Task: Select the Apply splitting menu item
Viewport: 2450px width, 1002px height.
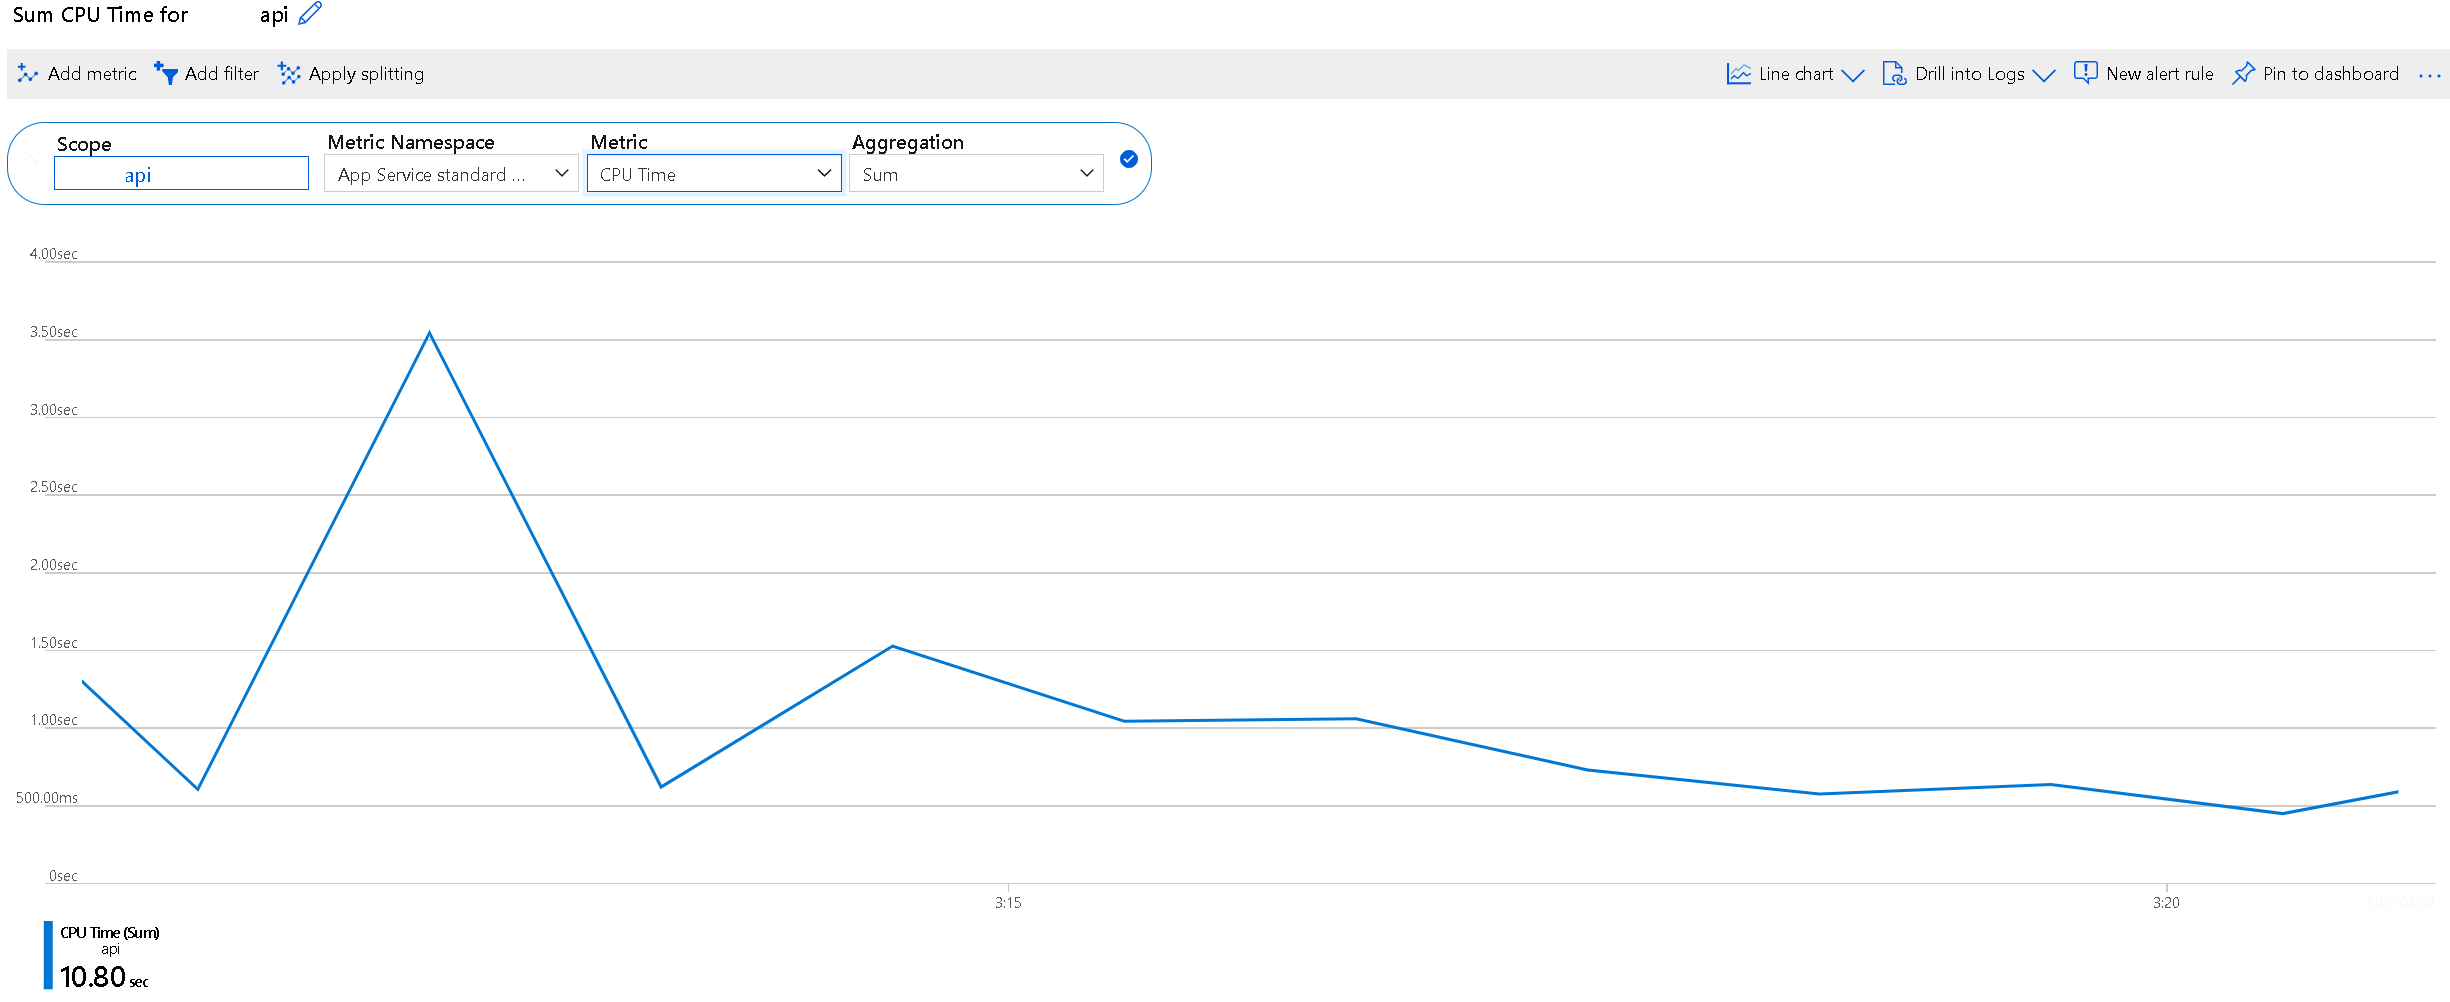Action: pos(351,74)
